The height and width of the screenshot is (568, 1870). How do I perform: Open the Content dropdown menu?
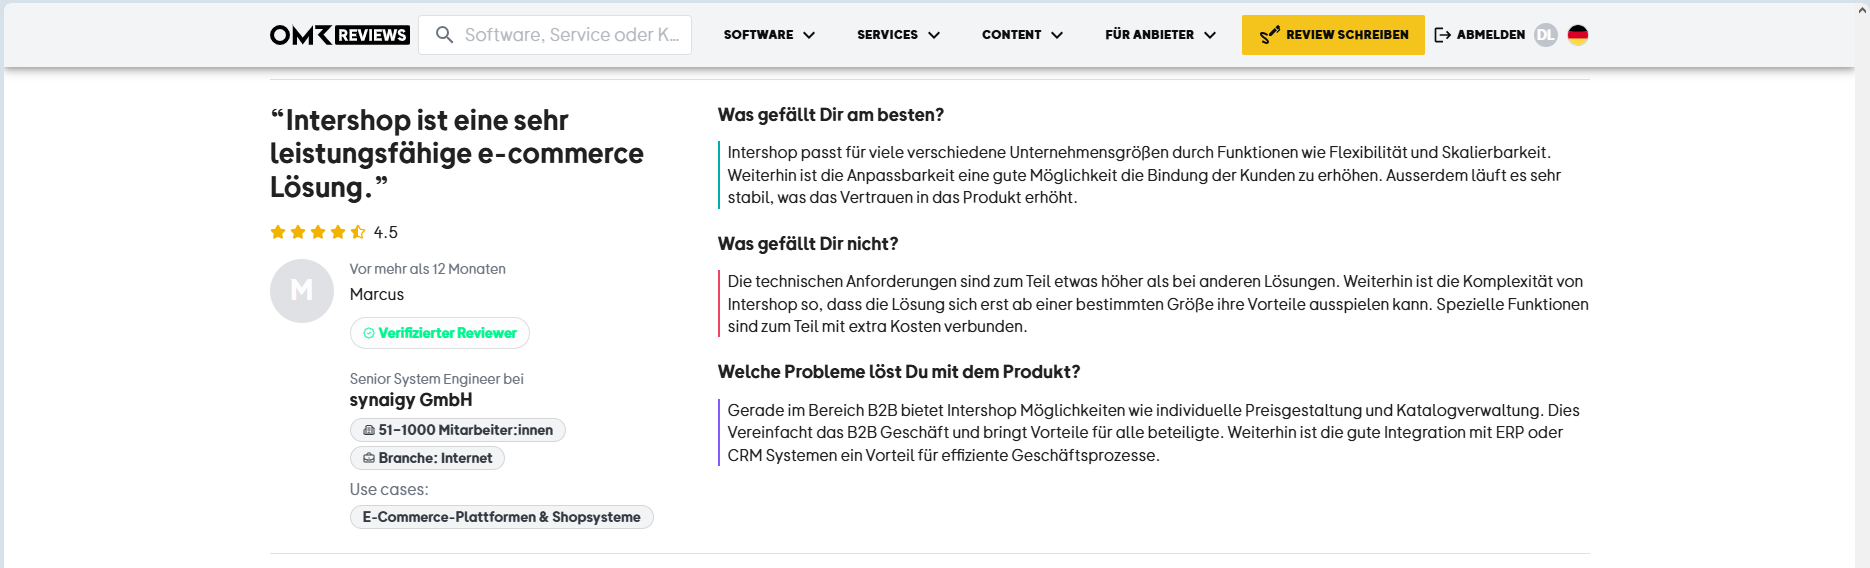pos(1022,35)
